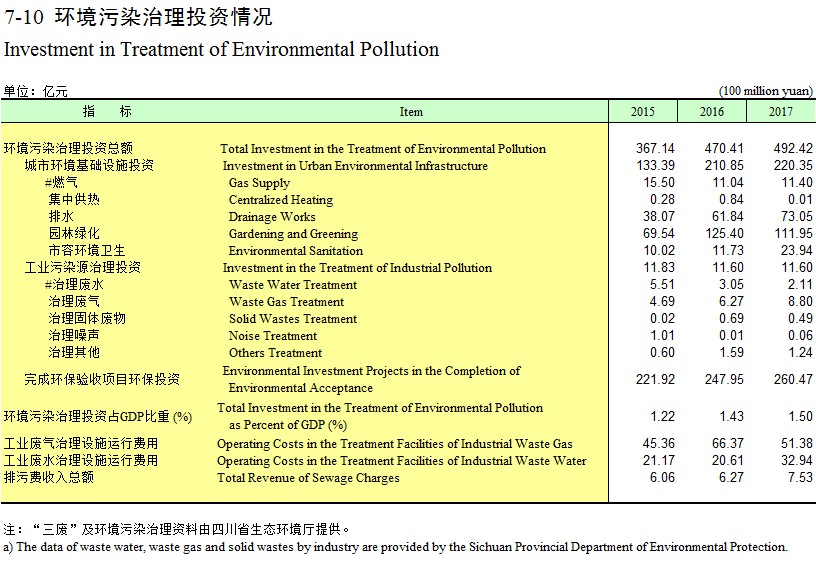Select Waste Gas Treatment value 8.80
This screenshot has height=572, width=816.
800,302
